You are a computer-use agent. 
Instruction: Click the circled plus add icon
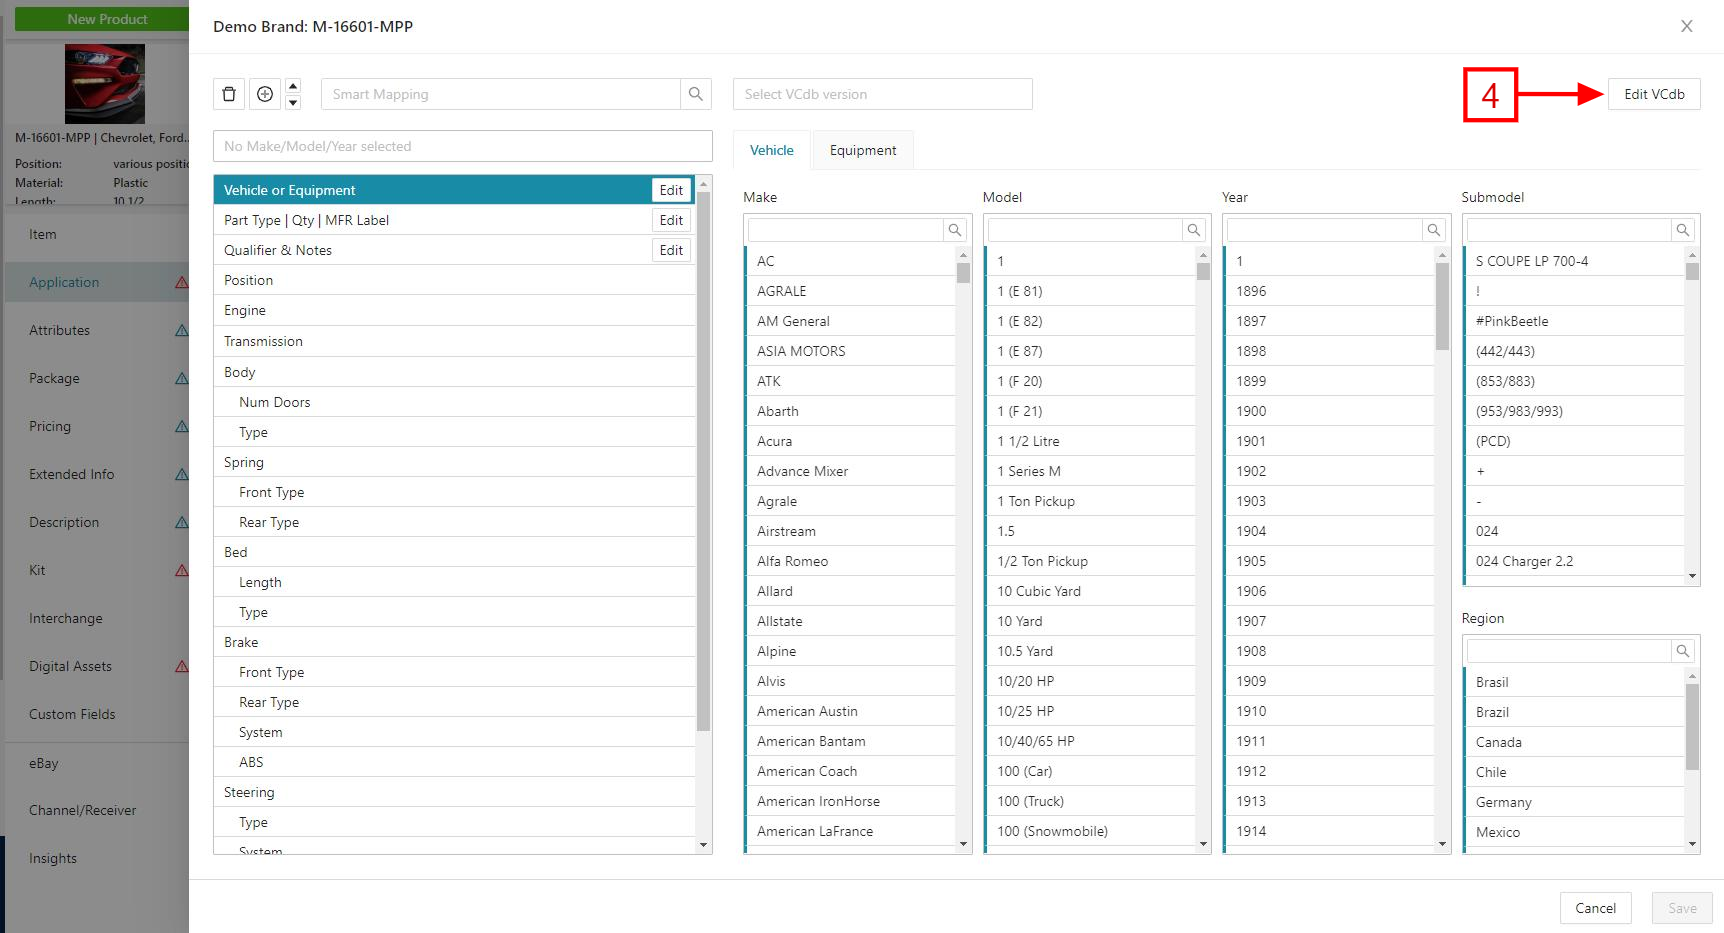pyautogui.click(x=265, y=94)
